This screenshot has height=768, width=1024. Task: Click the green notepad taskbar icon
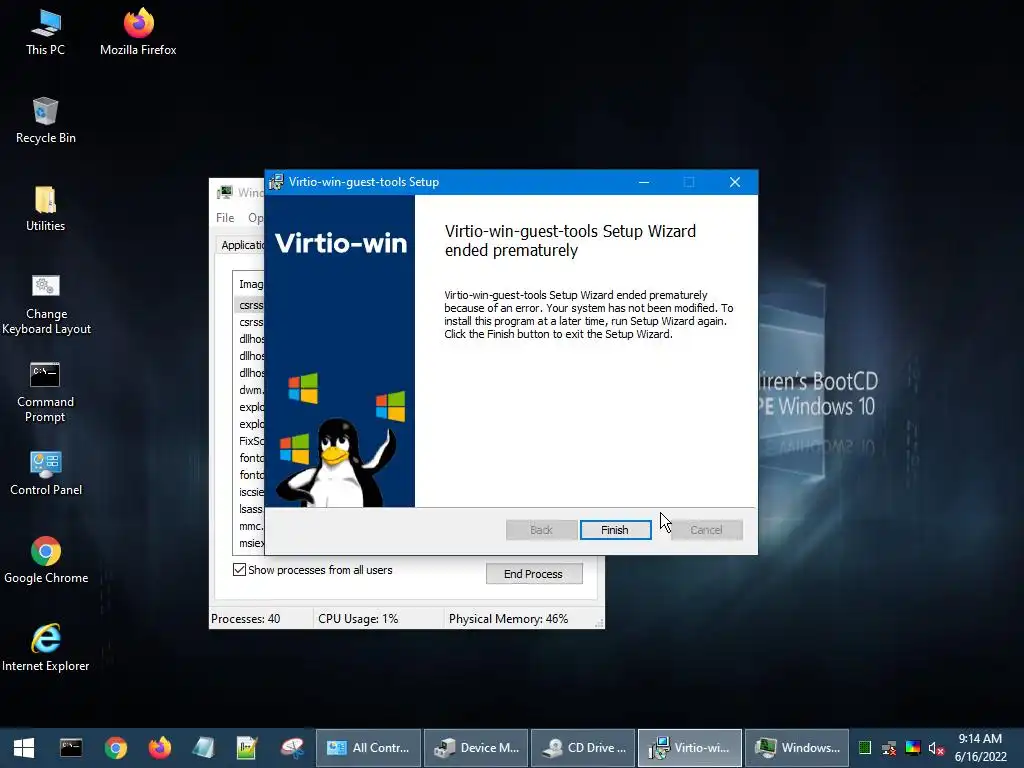[x=247, y=748]
